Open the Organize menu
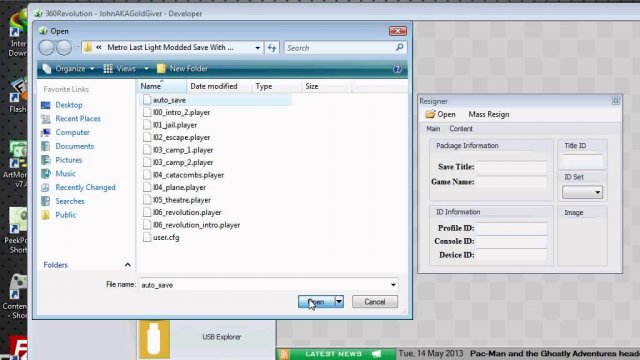This screenshot has width=640, height=360. tap(69, 69)
